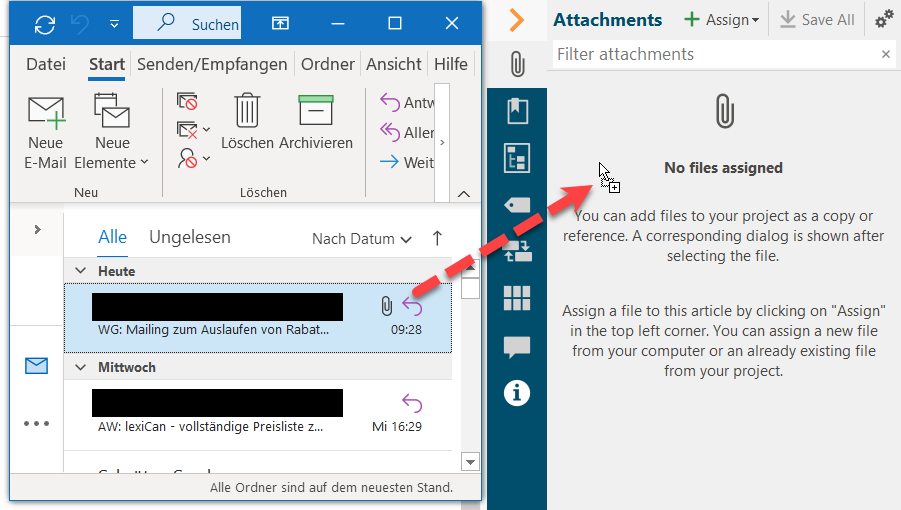This screenshot has height=510, width=901.
Task: Click the Archivieren button
Action: [316, 122]
